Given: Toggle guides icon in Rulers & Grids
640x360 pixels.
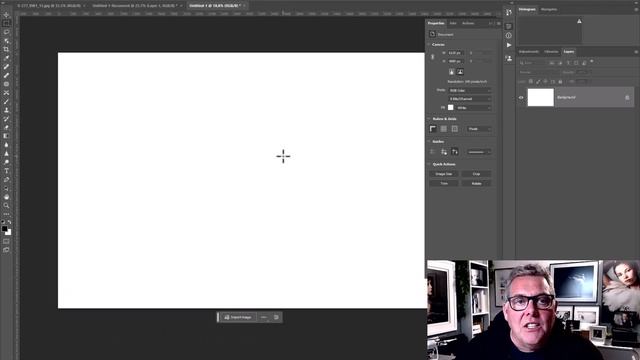Looking at the screenshot, I should [x=455, y=129].
